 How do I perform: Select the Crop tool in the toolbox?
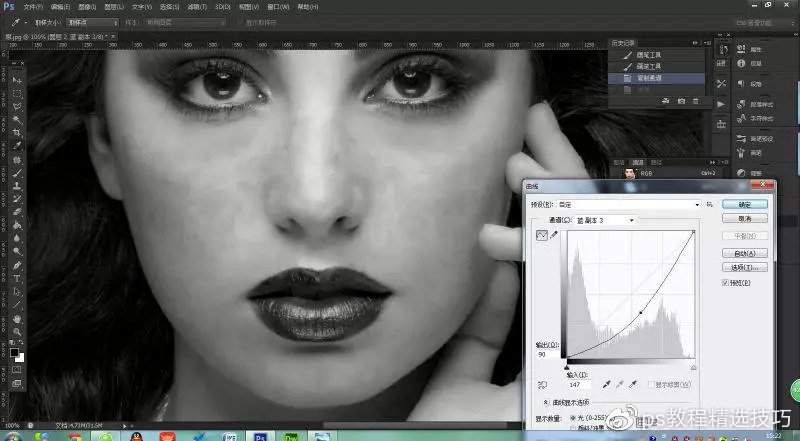(x=17, y=132)
